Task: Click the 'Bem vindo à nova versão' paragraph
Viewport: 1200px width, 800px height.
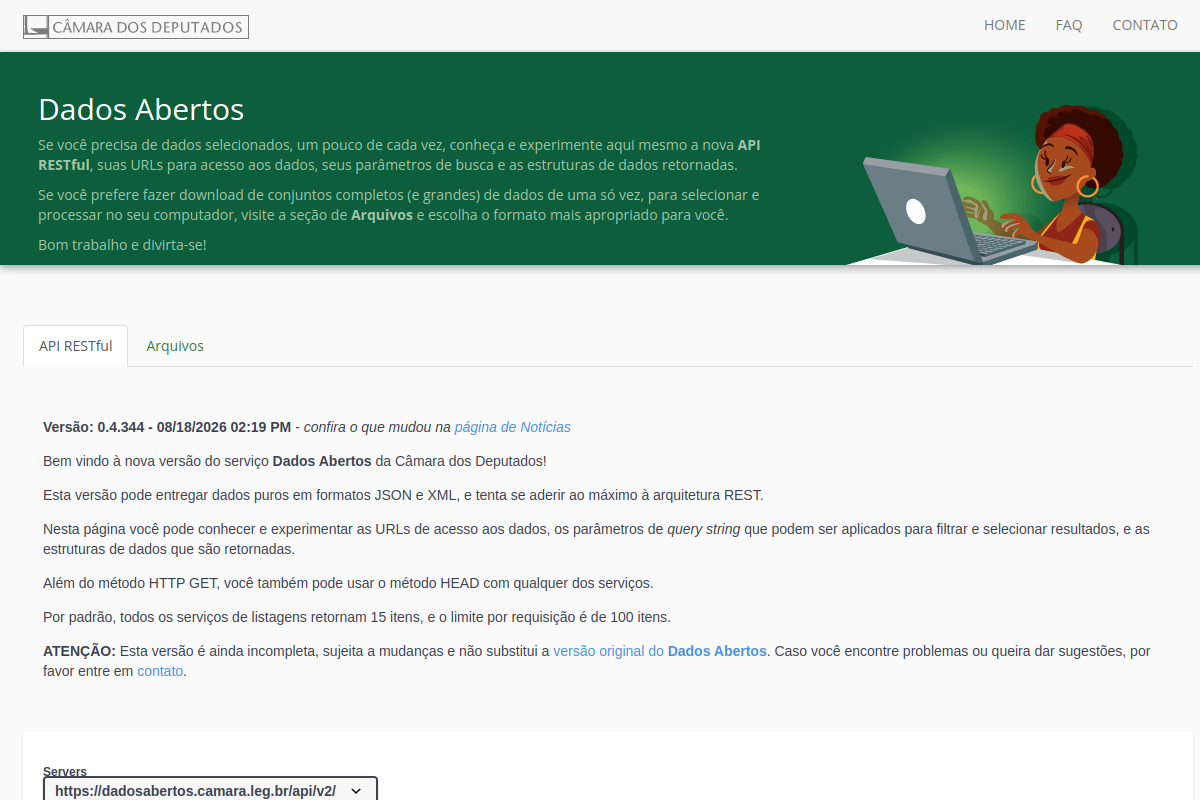Action: click(295, 461)
